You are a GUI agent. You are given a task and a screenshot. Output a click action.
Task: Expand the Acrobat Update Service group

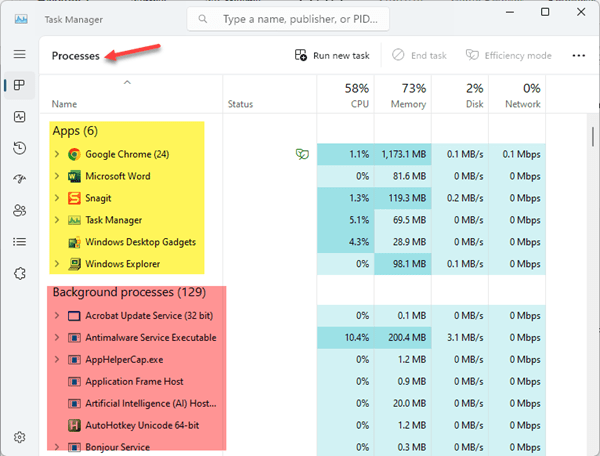coord(57,316)
